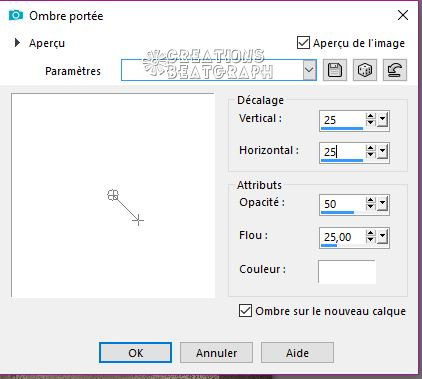
Task: Click the shadow offset crosshair handle
Action: 138,220
